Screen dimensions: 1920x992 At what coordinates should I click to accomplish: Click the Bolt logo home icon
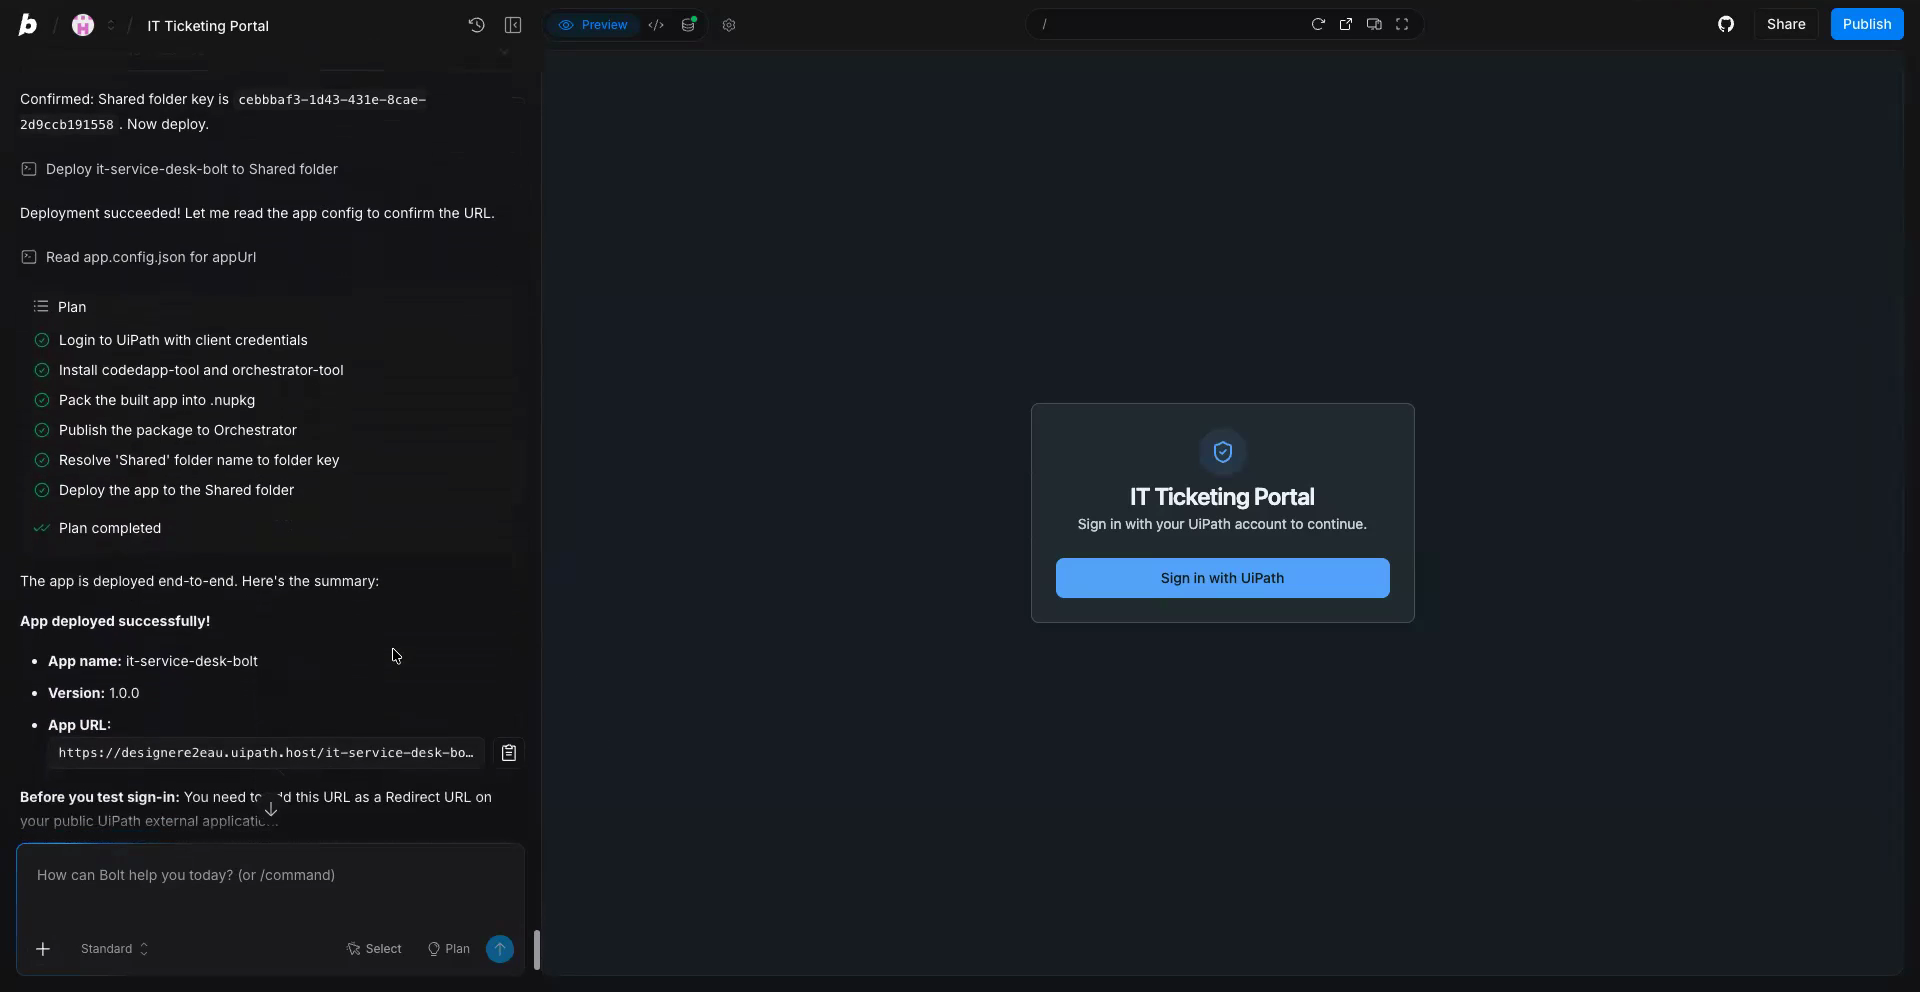coord(28,25)
